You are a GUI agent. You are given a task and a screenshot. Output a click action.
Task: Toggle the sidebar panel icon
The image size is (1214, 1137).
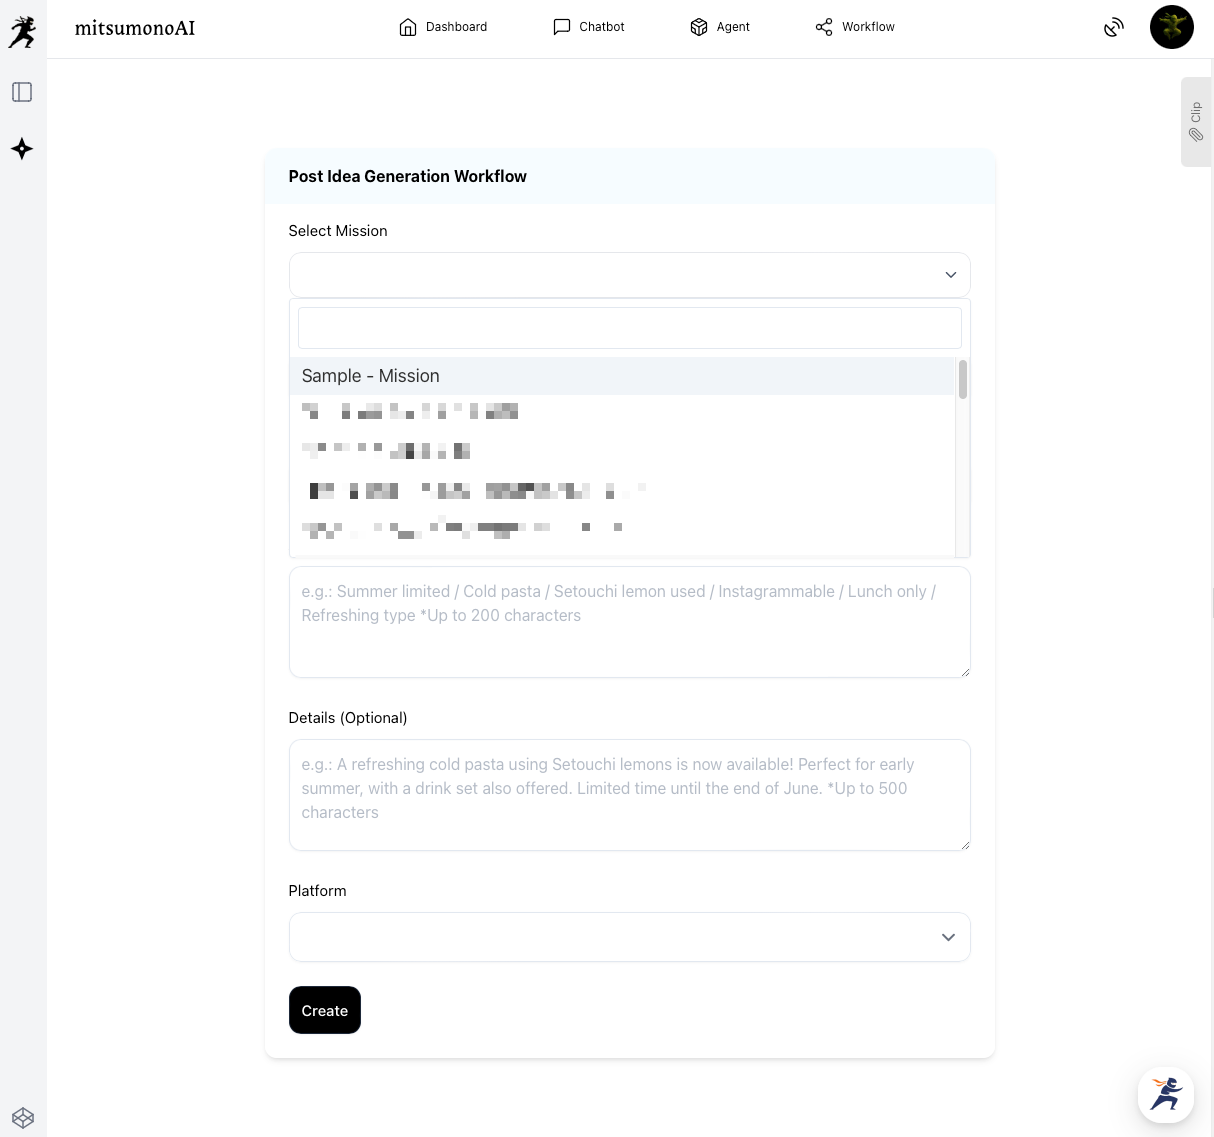(x=22, y=92)
